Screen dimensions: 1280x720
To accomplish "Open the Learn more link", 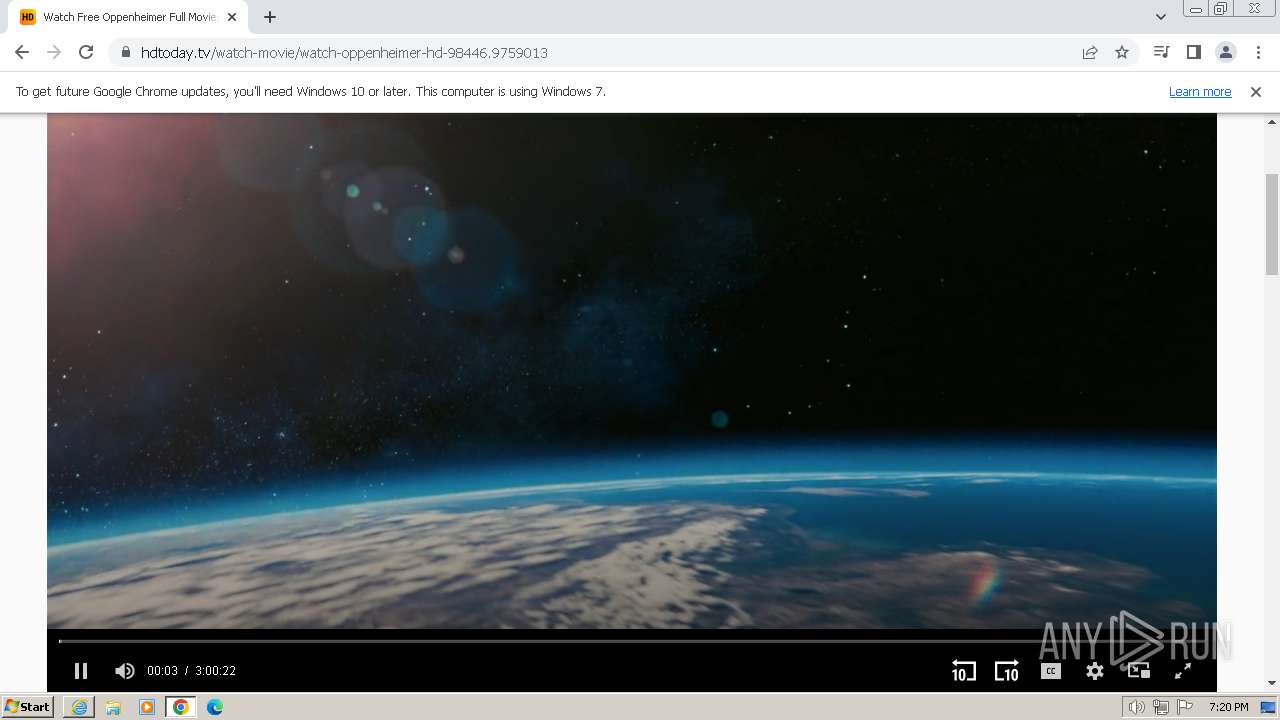I will click(1200, 92).
